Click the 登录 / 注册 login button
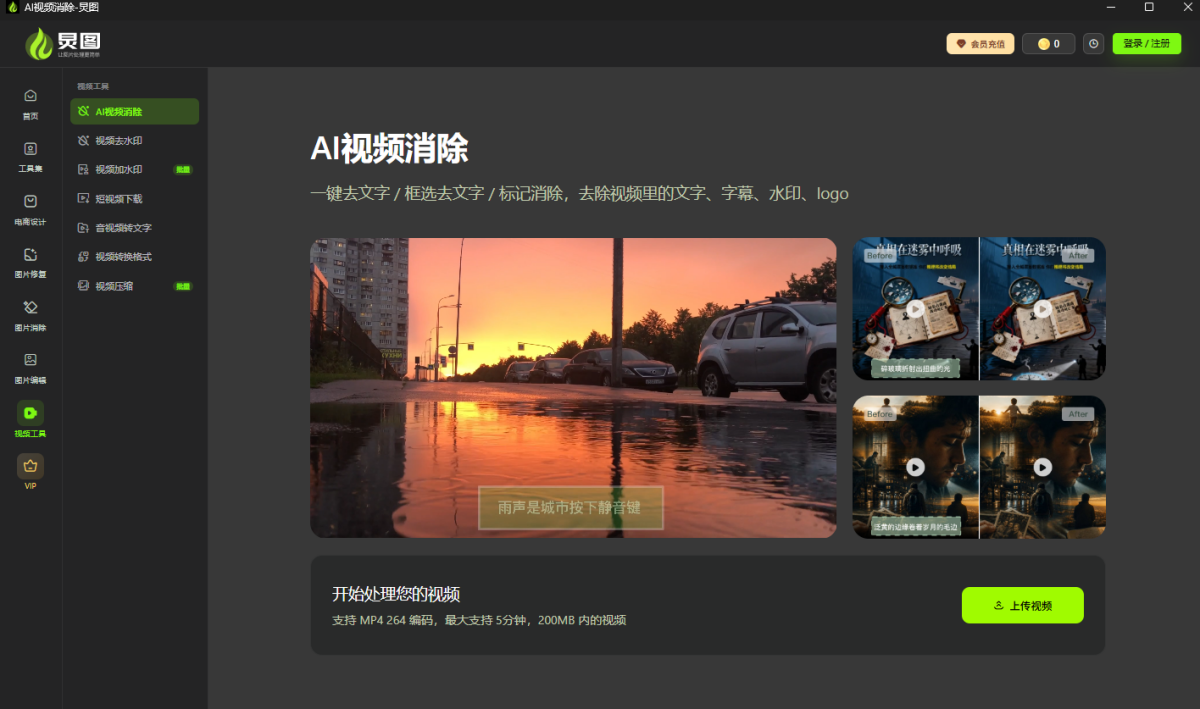 point(1147,44)
